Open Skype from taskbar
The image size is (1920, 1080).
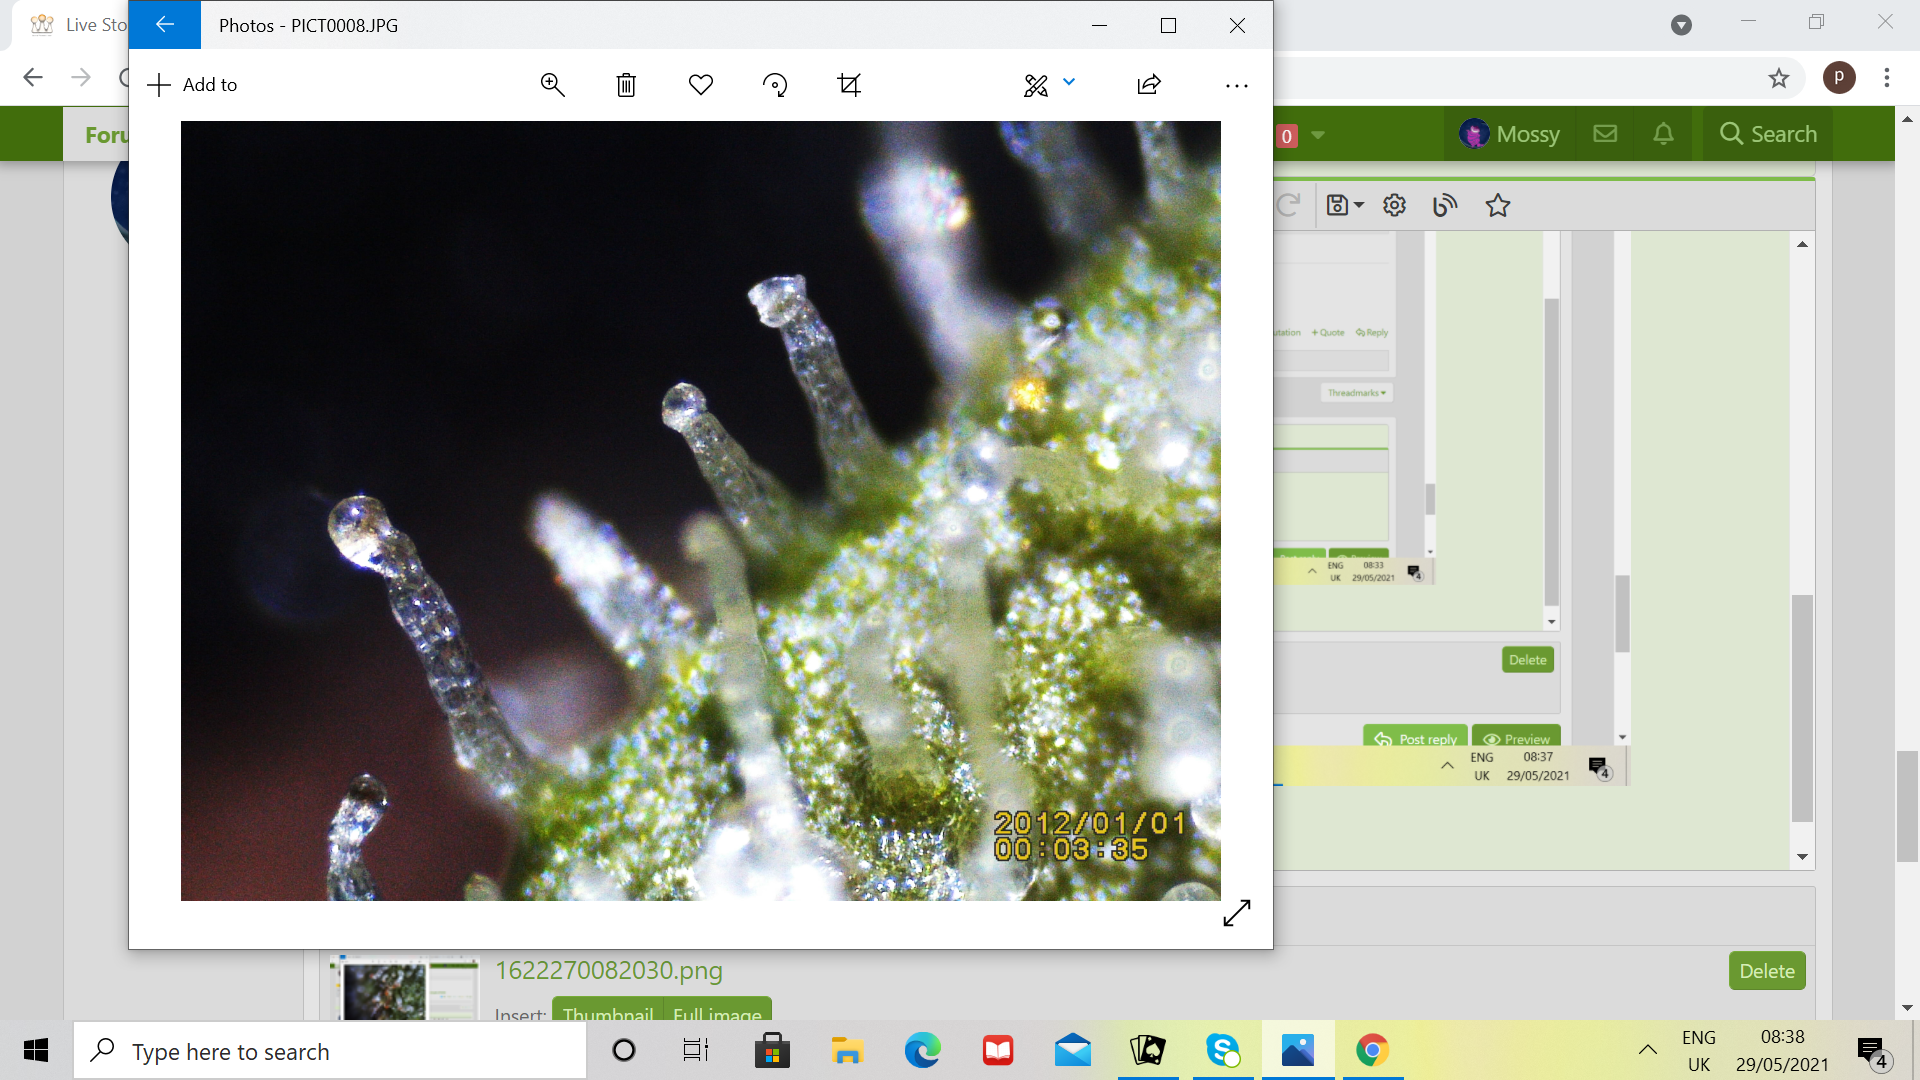1223,1050
